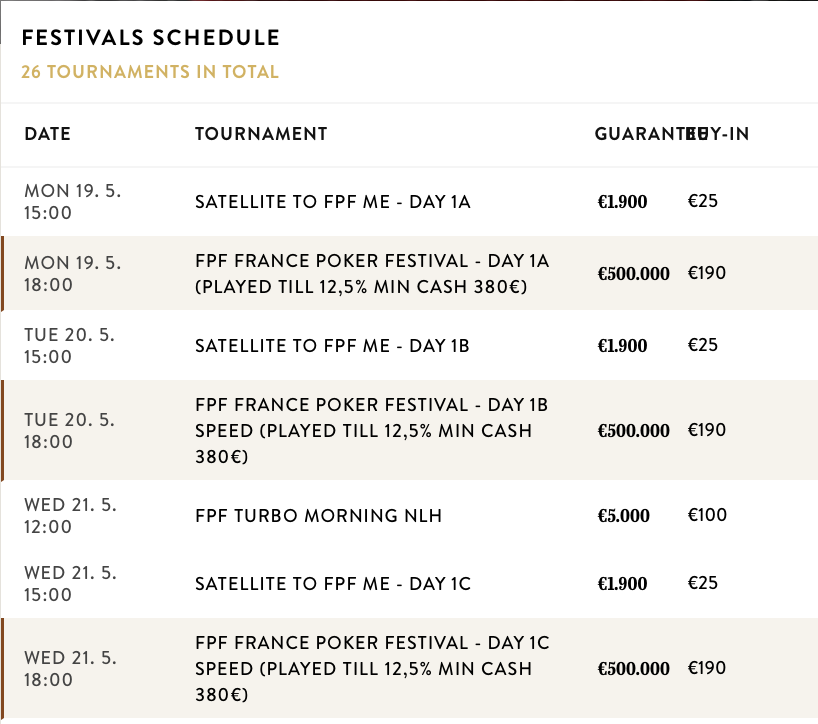The width and height of the screenshot is (818, 724).
Task: Click €190 buy-in of Day 1C Speed
Action: tap(706, 667)
